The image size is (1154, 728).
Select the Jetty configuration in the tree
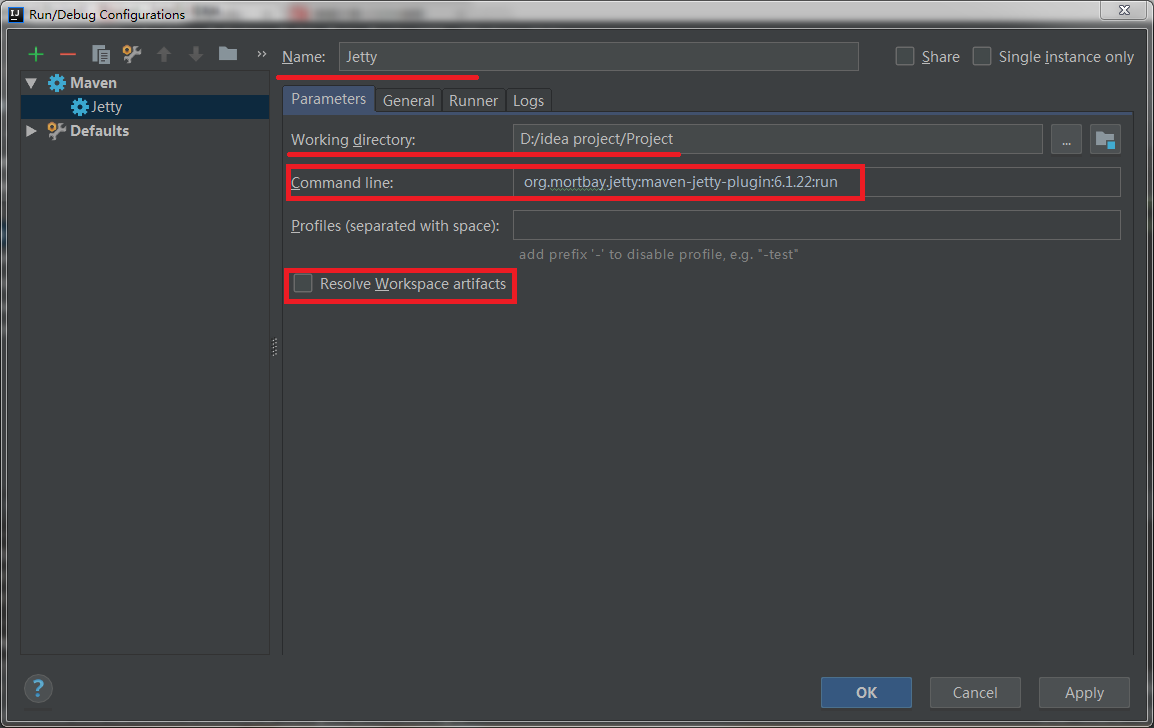[145, 107]
